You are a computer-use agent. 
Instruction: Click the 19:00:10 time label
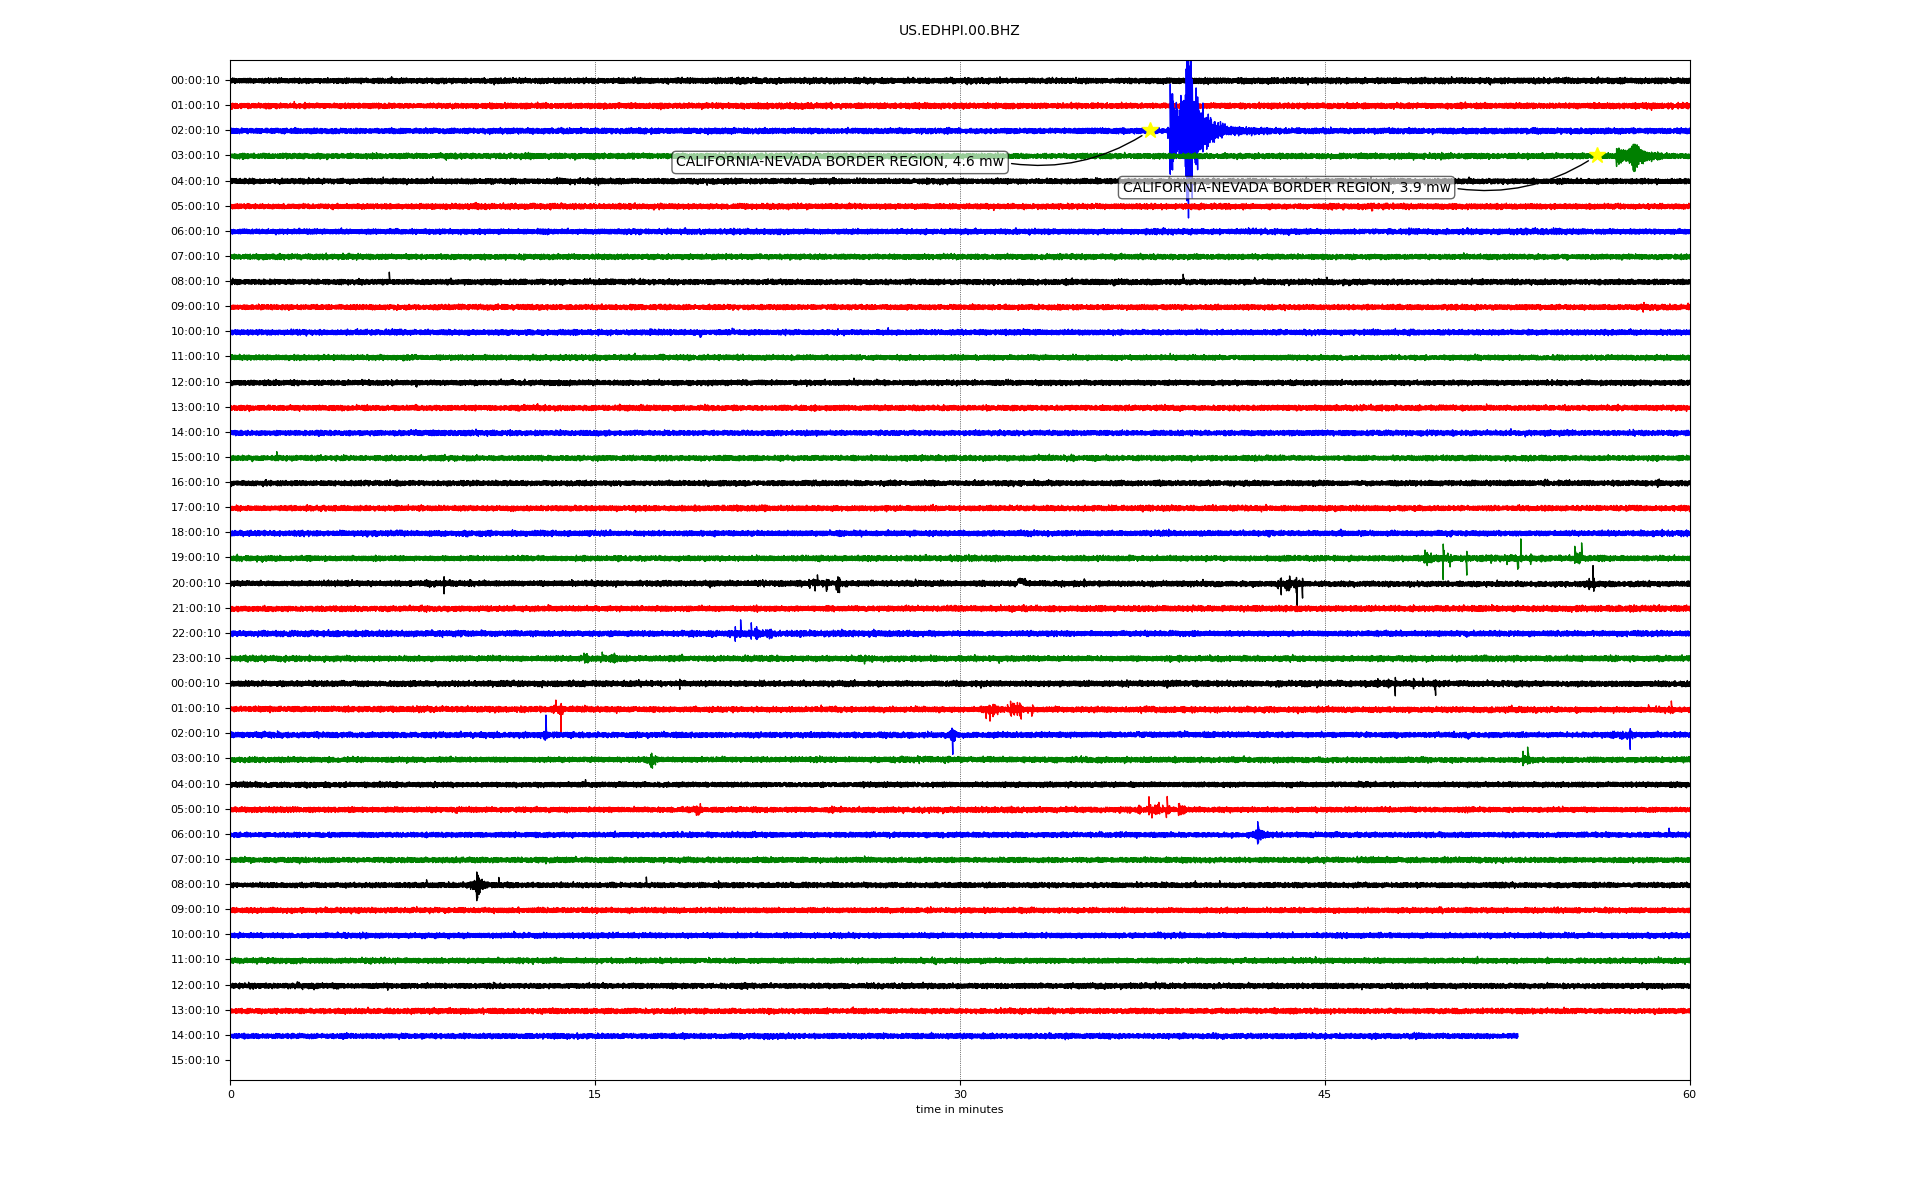pyautogui.click(x=195, y=558)
